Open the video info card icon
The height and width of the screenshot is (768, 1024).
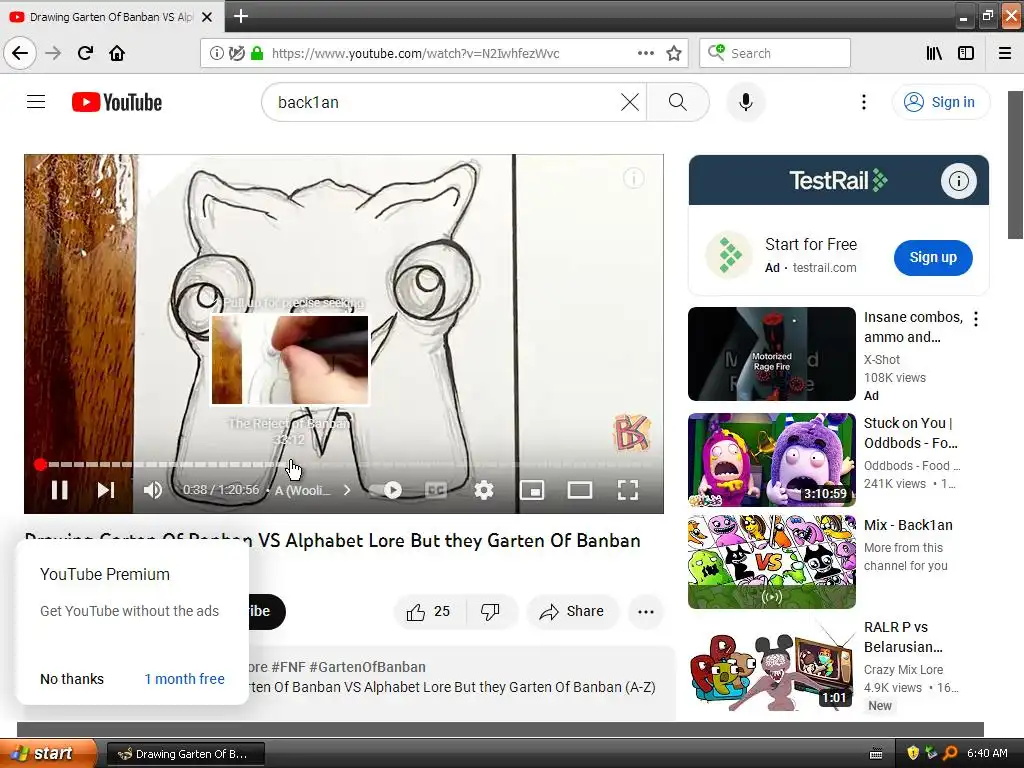point(633,178)
